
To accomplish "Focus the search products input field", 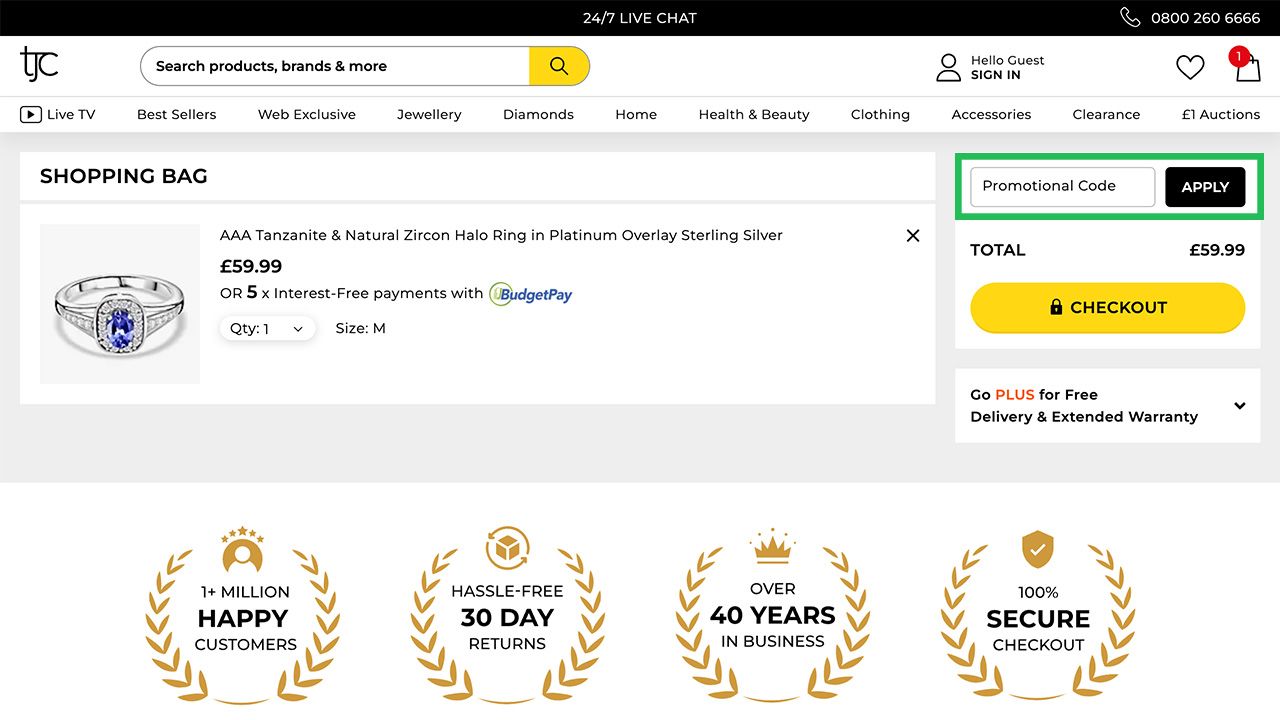I will [x=335, y=66].
